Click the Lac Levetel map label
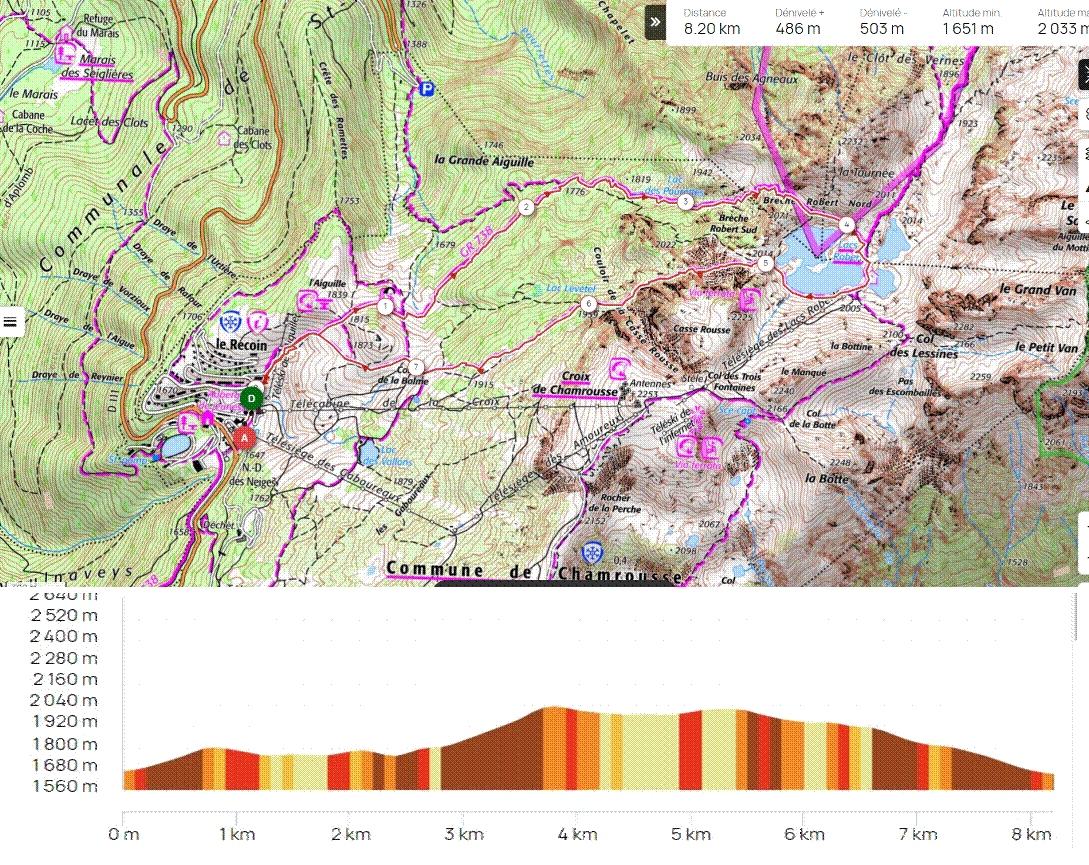 [x=571, y=288]
